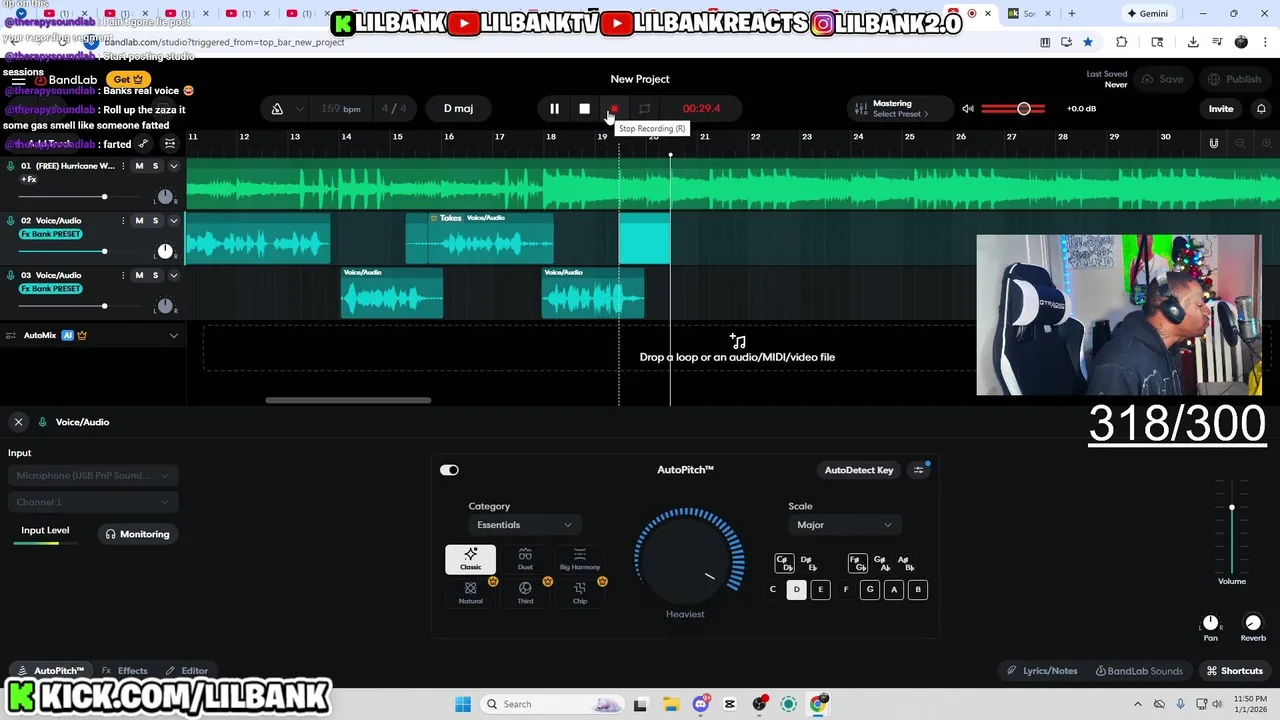This screenshot has height=720, width=1280.
Task: Open track 01 more-options dots
Action: pos(123,166)
